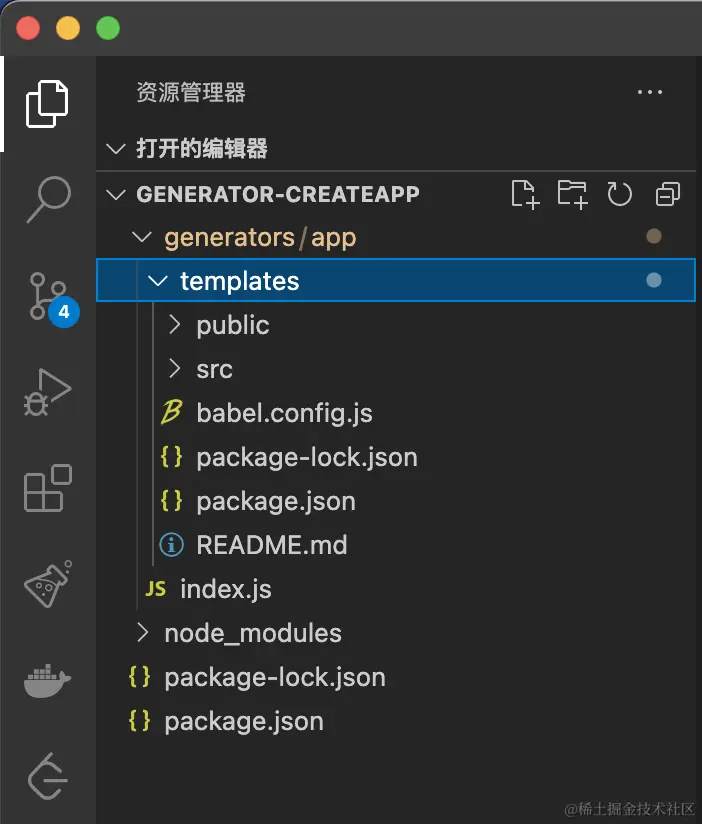Open the Explorer more actions menu

tap(650, 93)
